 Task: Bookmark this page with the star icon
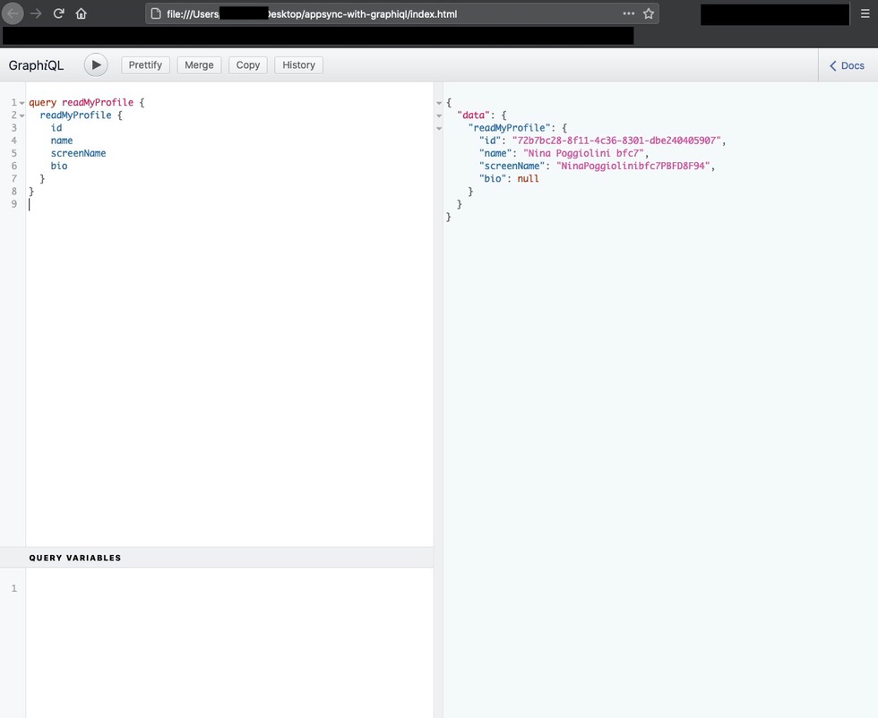tap(648, 14)
